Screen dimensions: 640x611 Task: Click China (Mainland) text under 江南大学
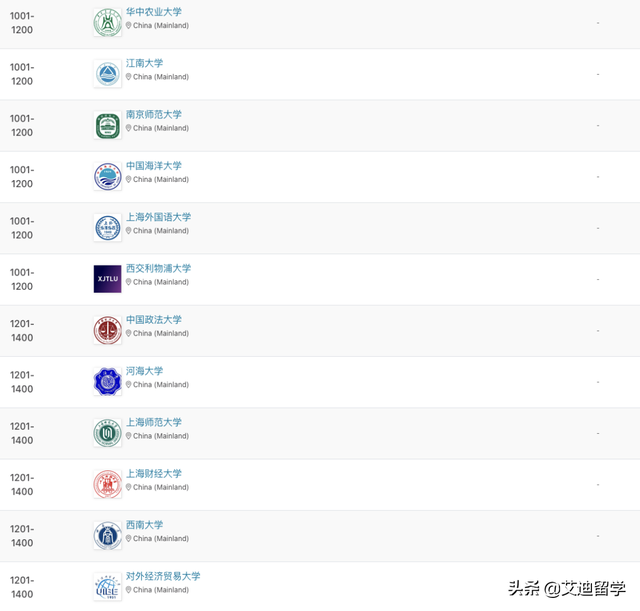coord(161,77)
